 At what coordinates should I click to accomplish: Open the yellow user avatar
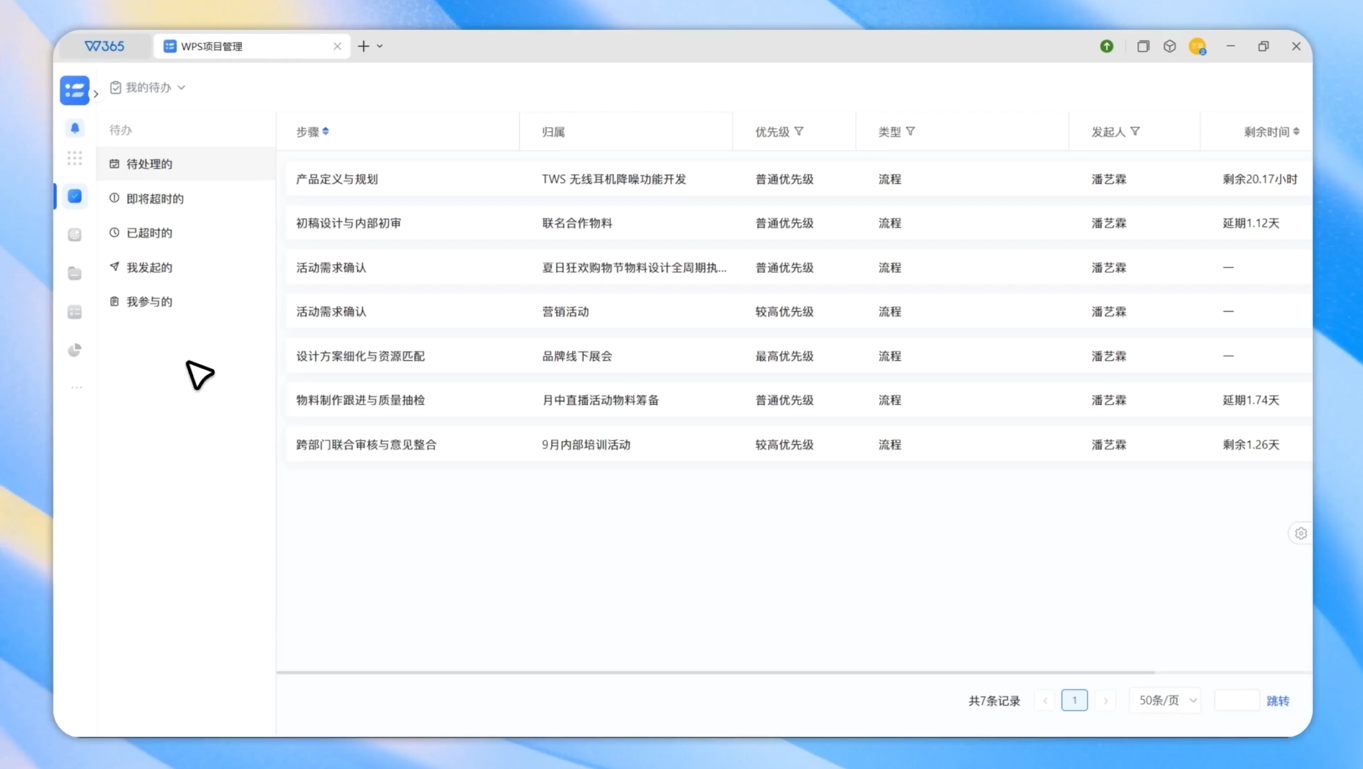(1197, 46)
